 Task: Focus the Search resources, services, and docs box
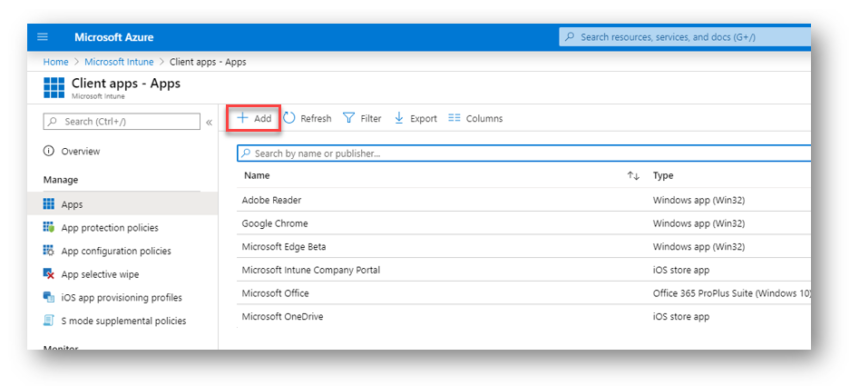(x=685, y=37)
